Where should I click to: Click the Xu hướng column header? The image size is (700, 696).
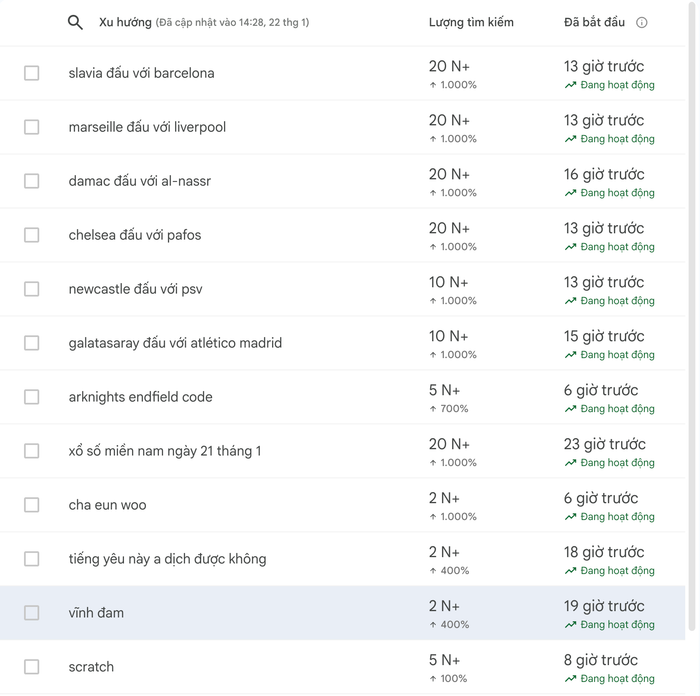[x=125, y=22]
